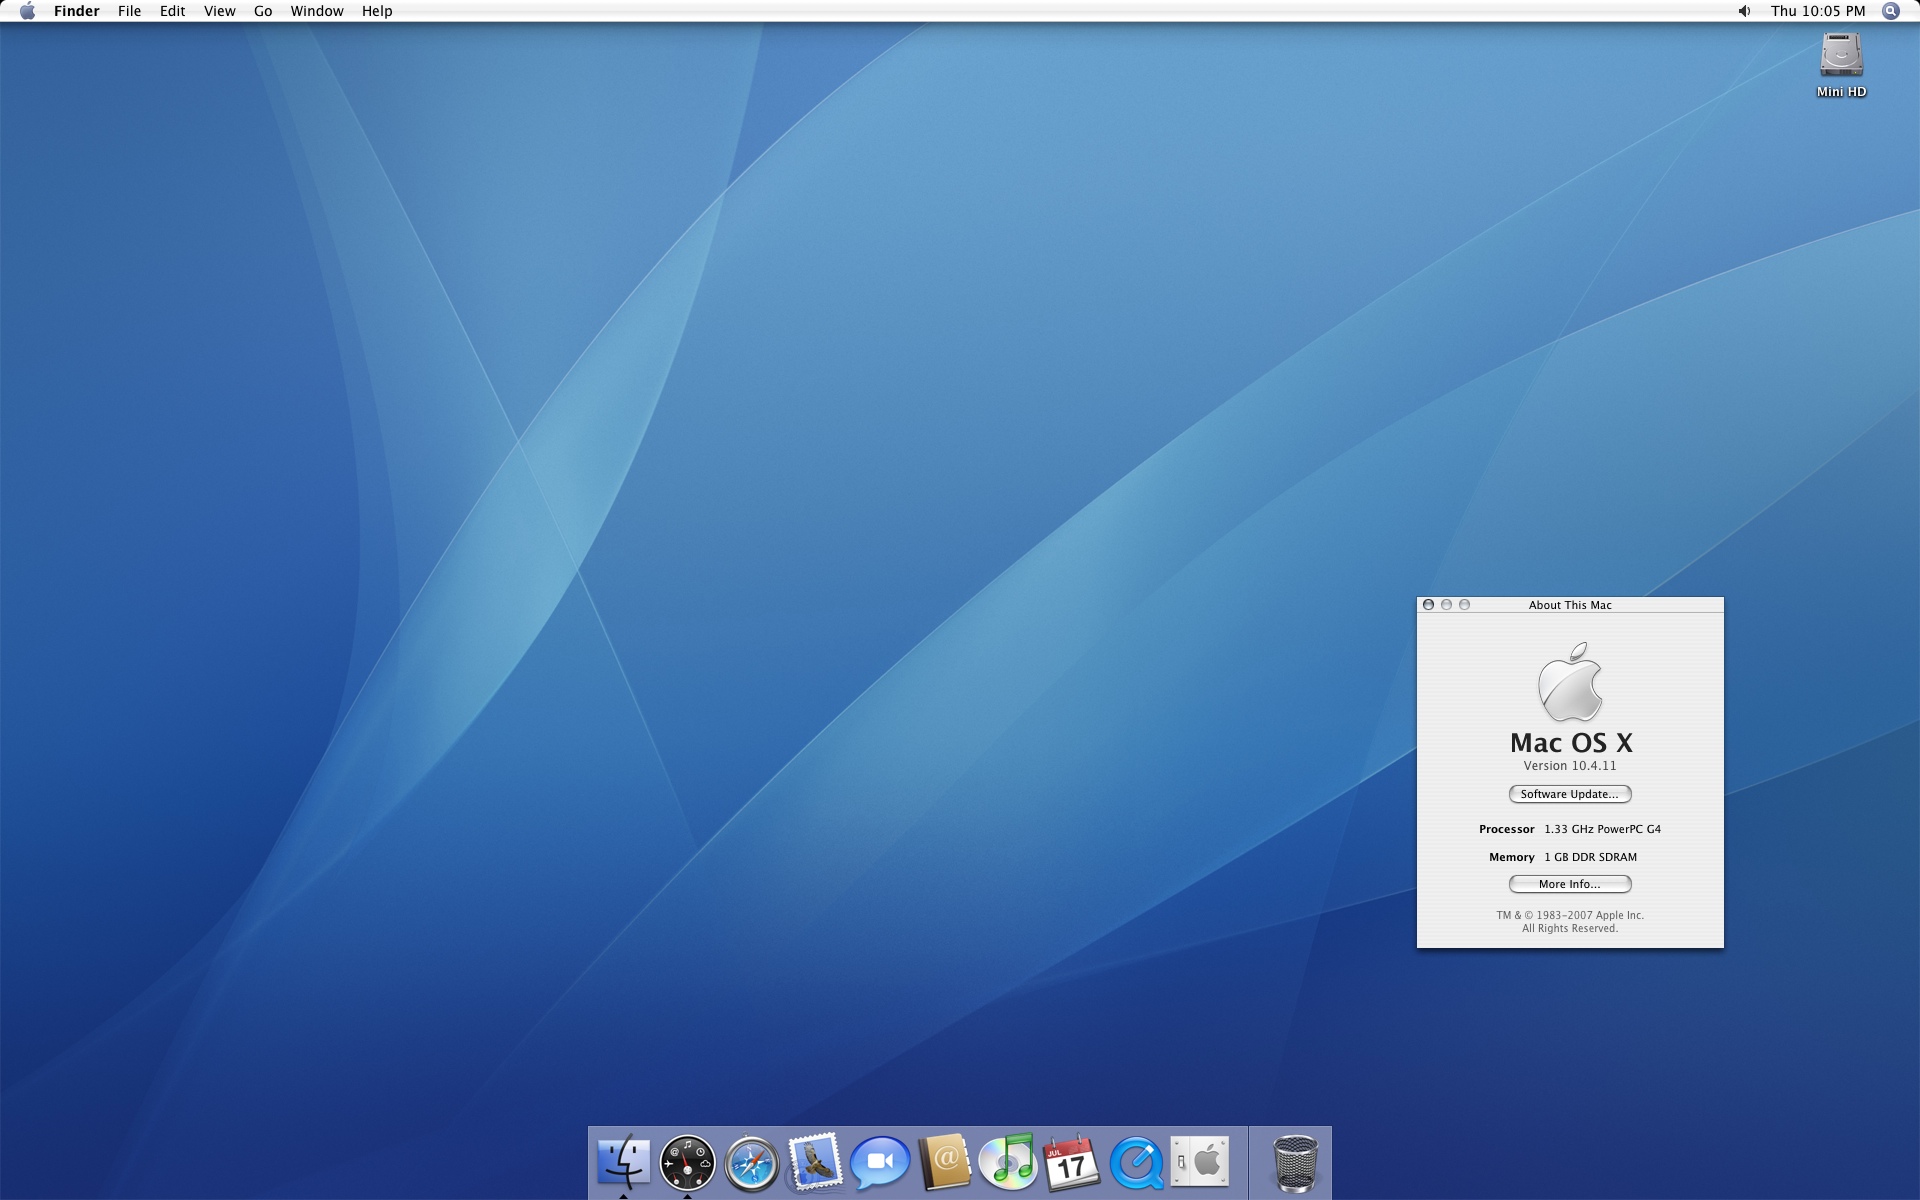The height and width of the screenshot is (1200, 1920).
Task: Open the Trash in Dock
Action: [x=1295, y=1162]
